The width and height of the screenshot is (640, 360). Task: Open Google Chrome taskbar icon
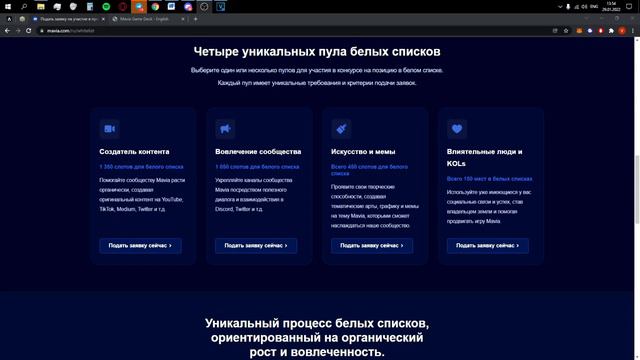click(x=155, y=7)
